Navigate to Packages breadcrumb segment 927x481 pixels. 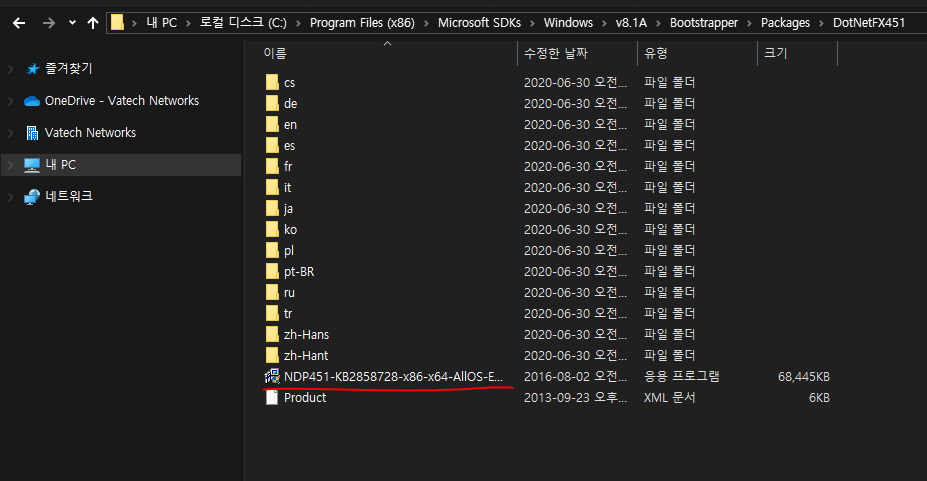click(785, 23)
